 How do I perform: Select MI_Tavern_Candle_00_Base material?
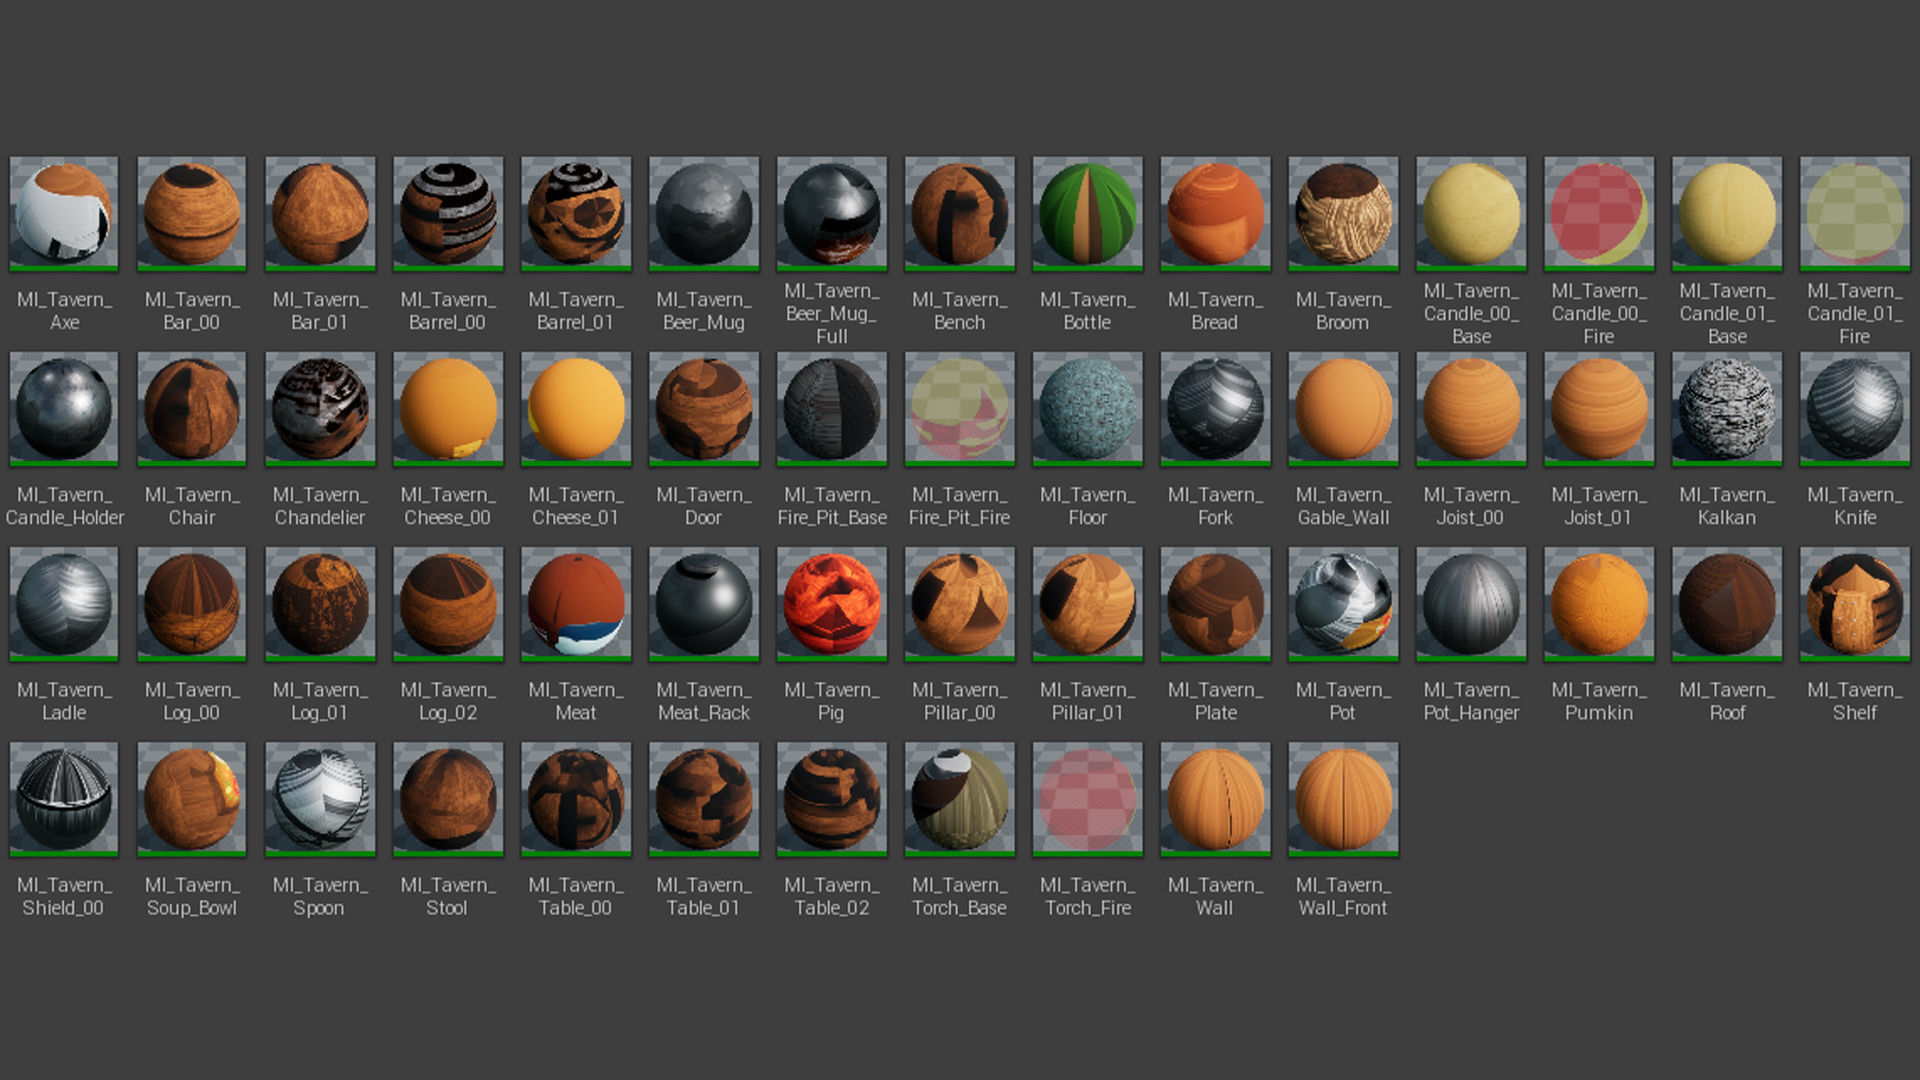1472,213
